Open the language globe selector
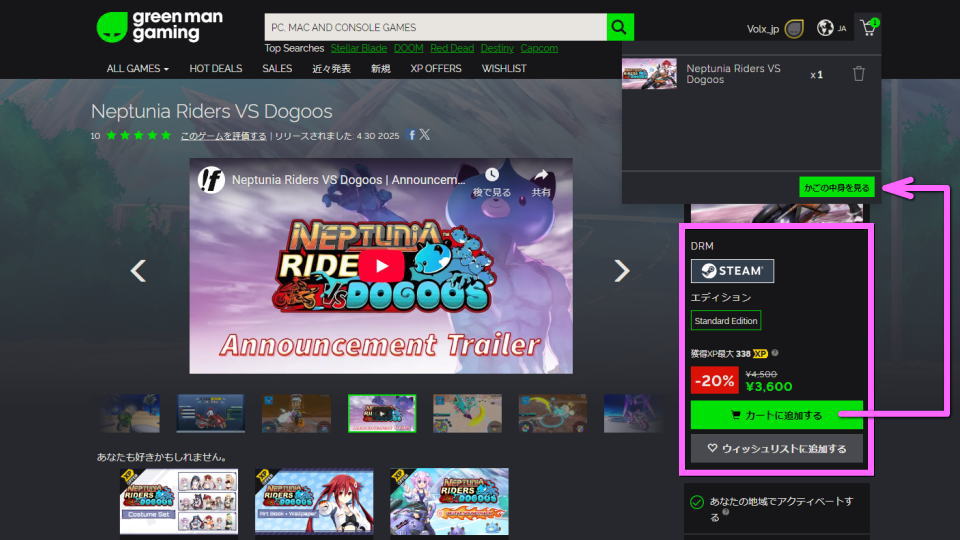The width and height of the screenshot is (960, 540). pyautogui.click(x=825, y=28)
